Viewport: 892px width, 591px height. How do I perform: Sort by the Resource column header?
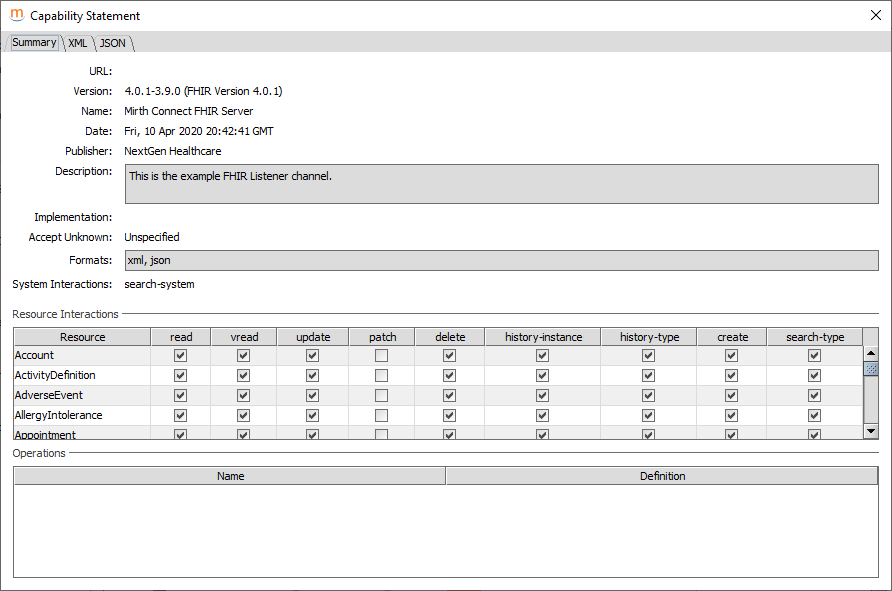click(x=82, y=337)
